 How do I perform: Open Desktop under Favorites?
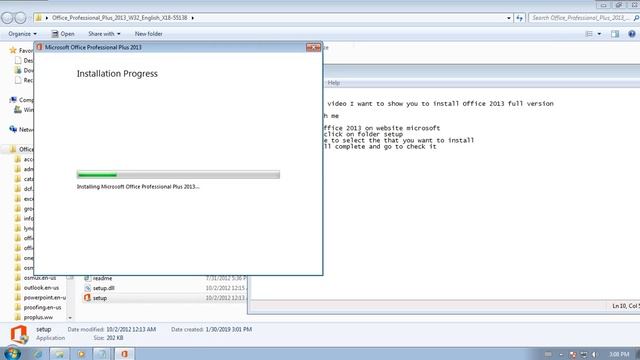pyautogui.click(x=24, y=60)
